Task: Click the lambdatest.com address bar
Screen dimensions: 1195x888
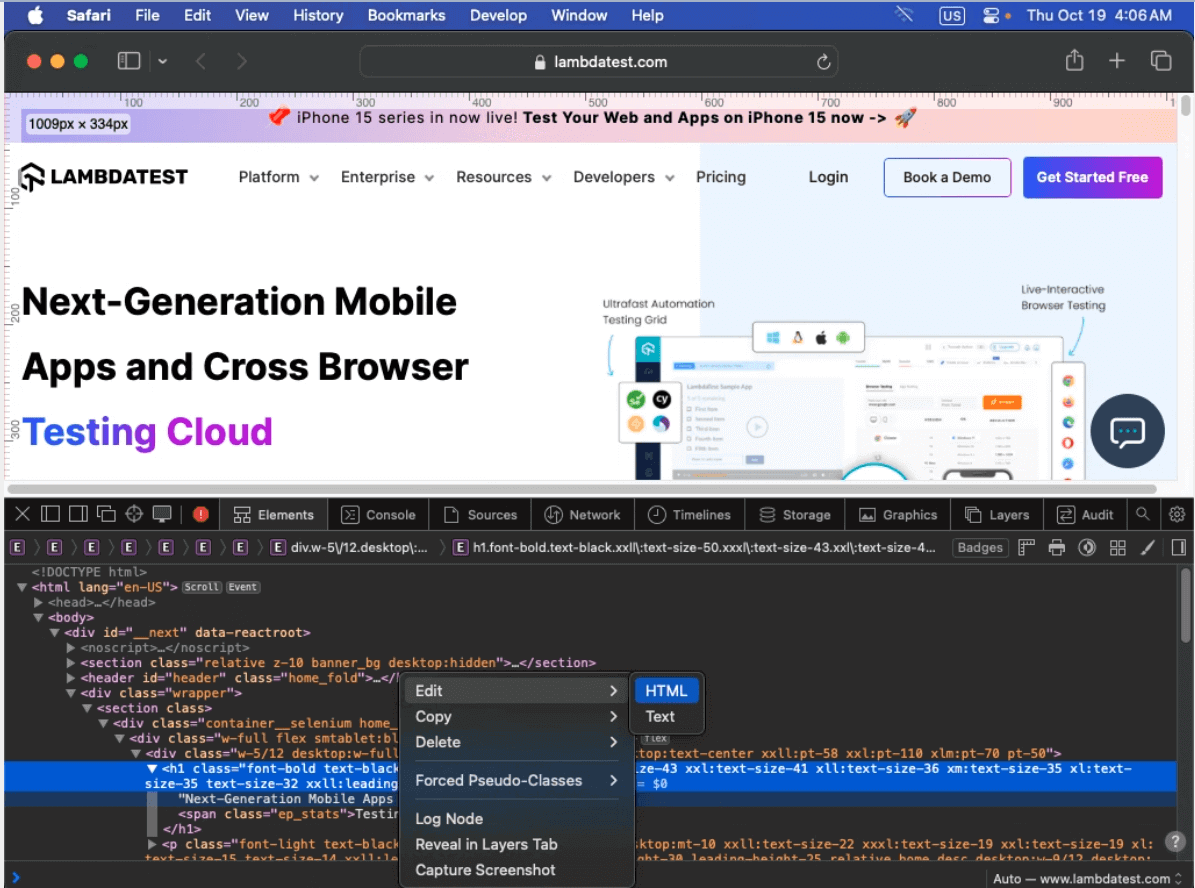Action: 598,61
